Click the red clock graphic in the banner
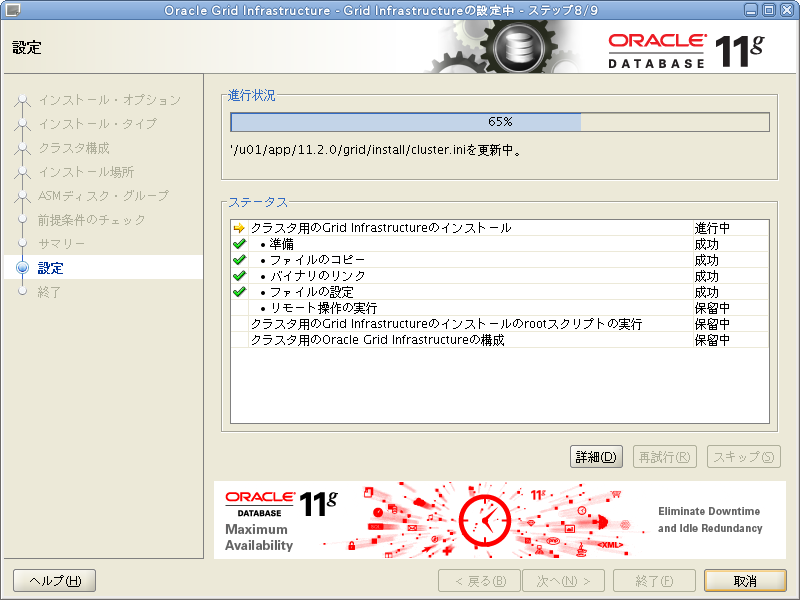Viewport: 800px width, 600px height. 485,520
